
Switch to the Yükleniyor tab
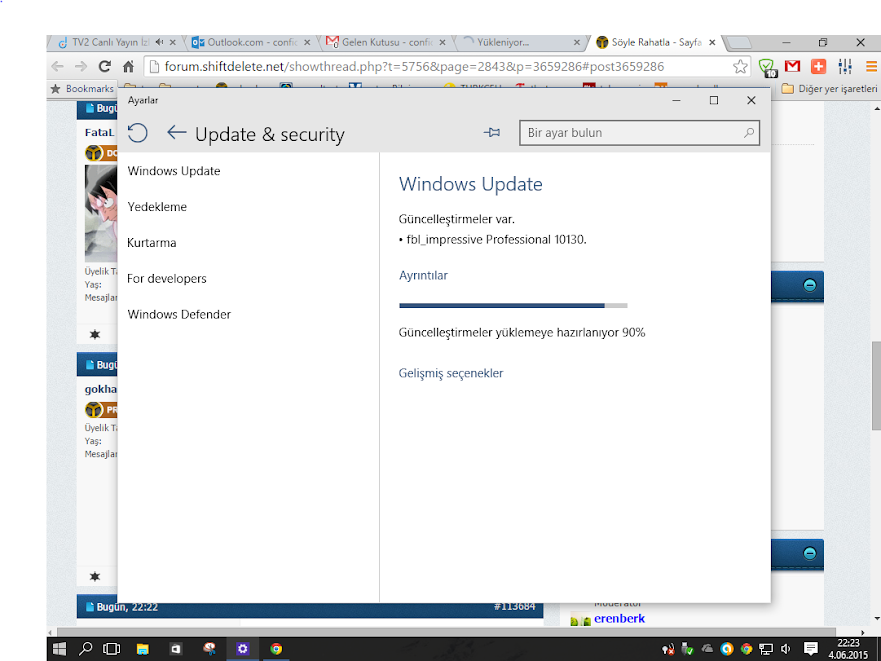point(521,42)
